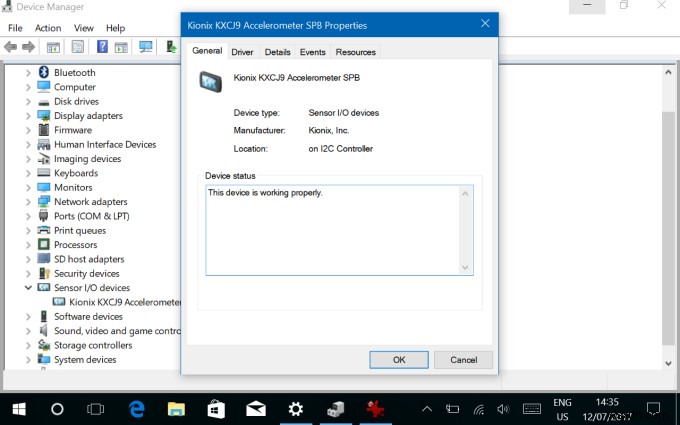Click OK in the Properties dialog
This screenshot has width=680, height=425.
tap(399, 360)
